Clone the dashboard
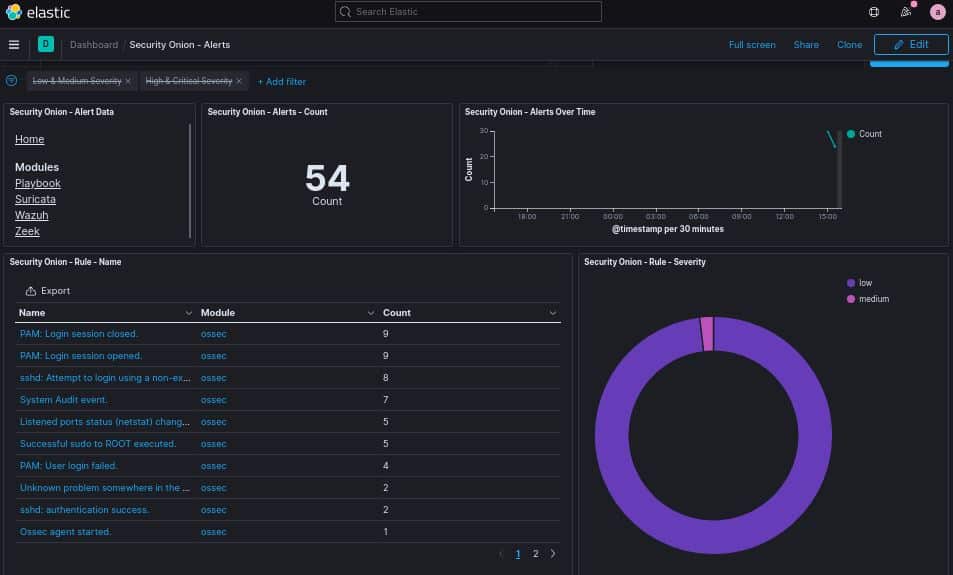 point(849,44)
